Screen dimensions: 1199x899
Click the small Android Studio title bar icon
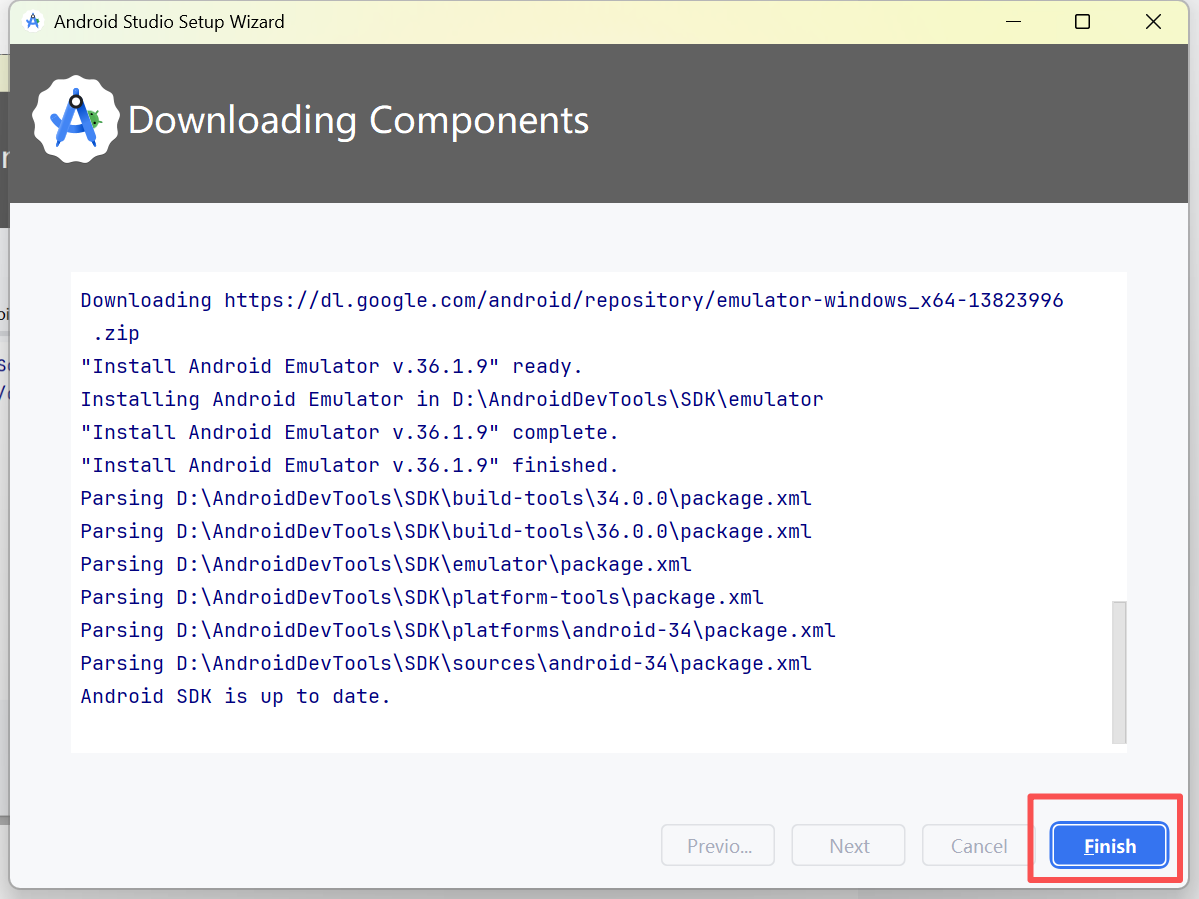[x=33, y=21]
